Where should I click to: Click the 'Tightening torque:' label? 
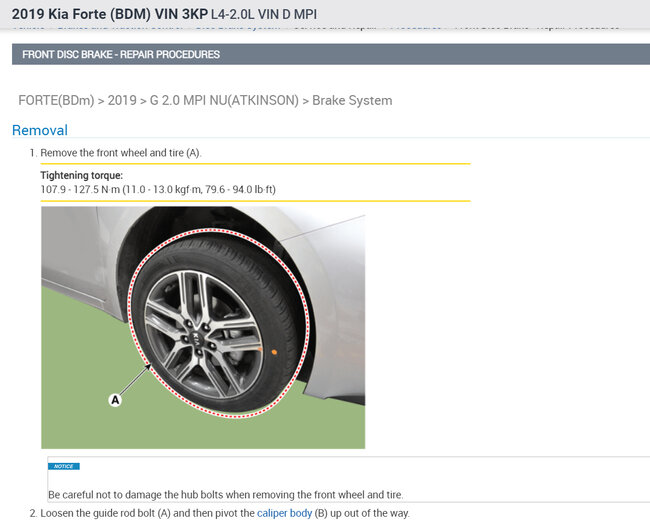pos(82,175)
